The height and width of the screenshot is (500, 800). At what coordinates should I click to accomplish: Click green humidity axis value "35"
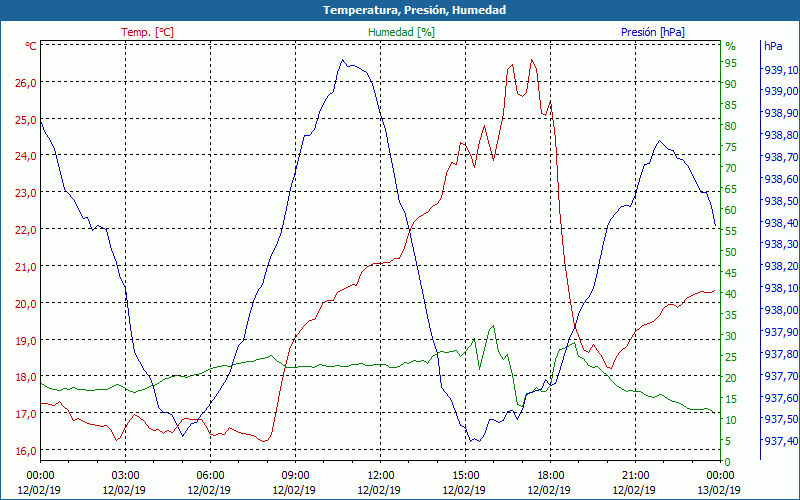click(731, 315)
